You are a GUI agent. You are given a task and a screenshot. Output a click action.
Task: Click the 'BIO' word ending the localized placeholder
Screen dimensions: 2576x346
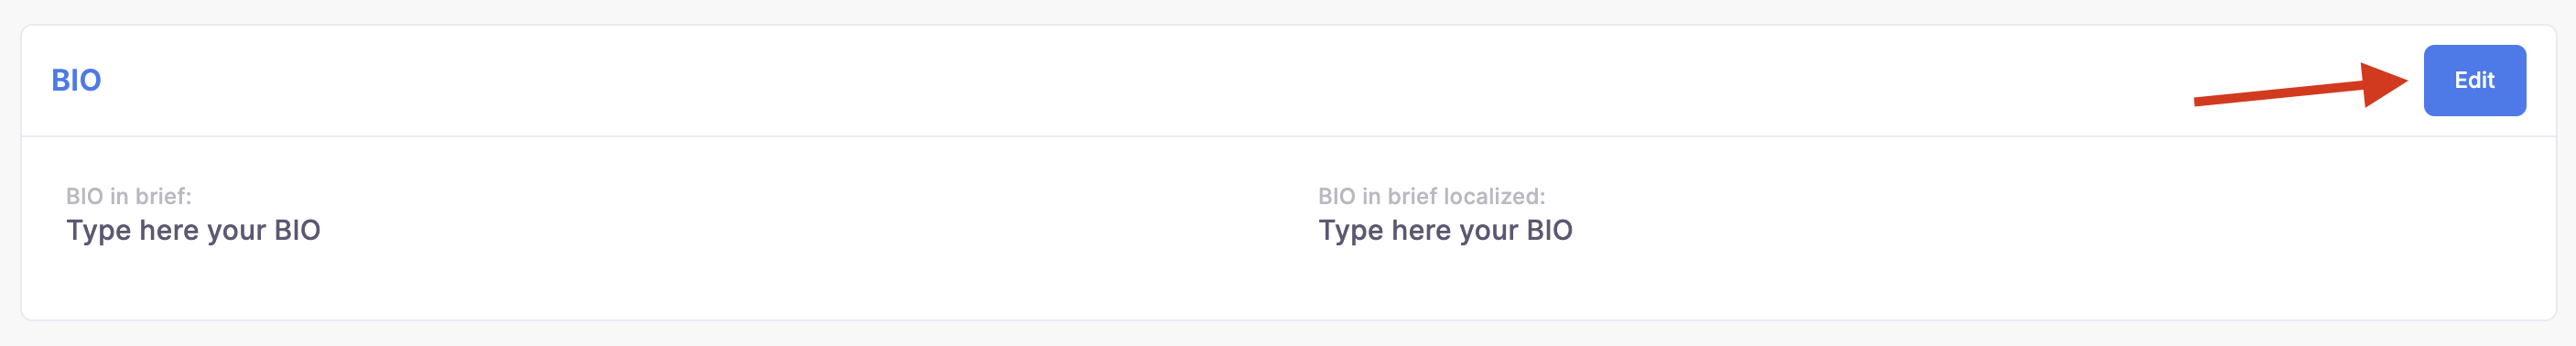pyautogui.click(x=1549, y=230)
